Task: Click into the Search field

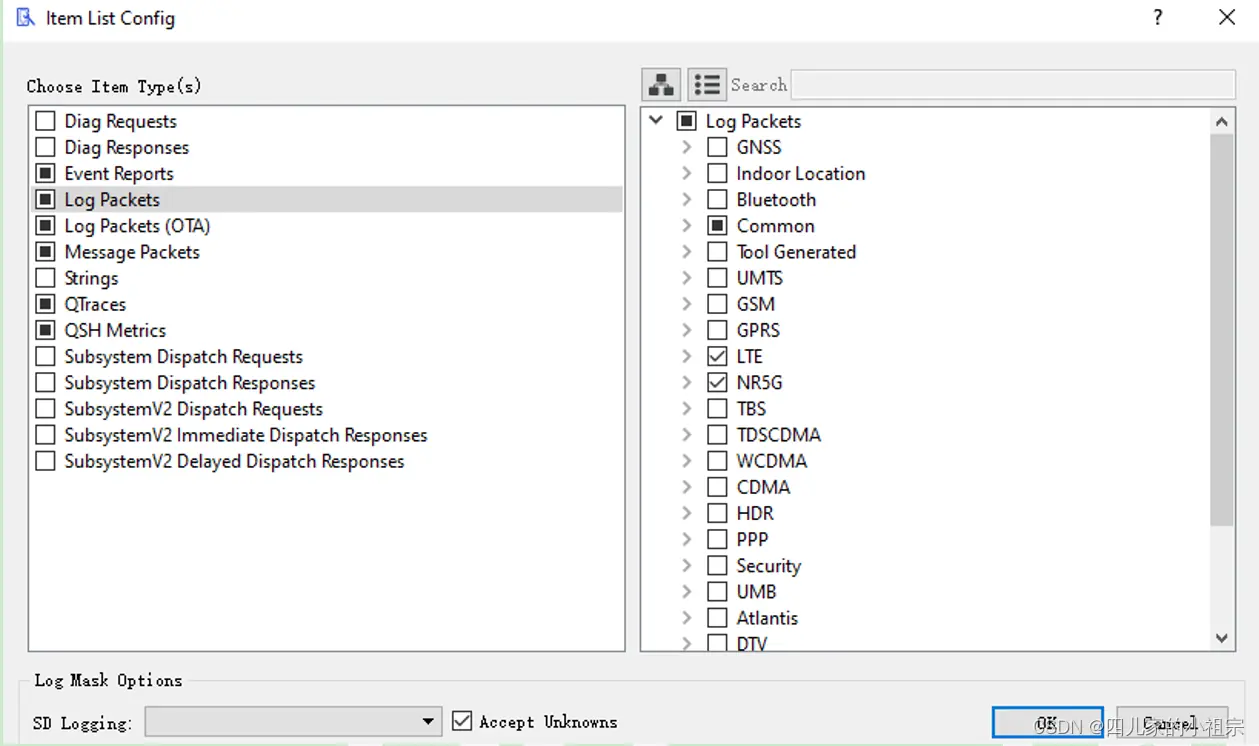Action: pos(1013,85)
